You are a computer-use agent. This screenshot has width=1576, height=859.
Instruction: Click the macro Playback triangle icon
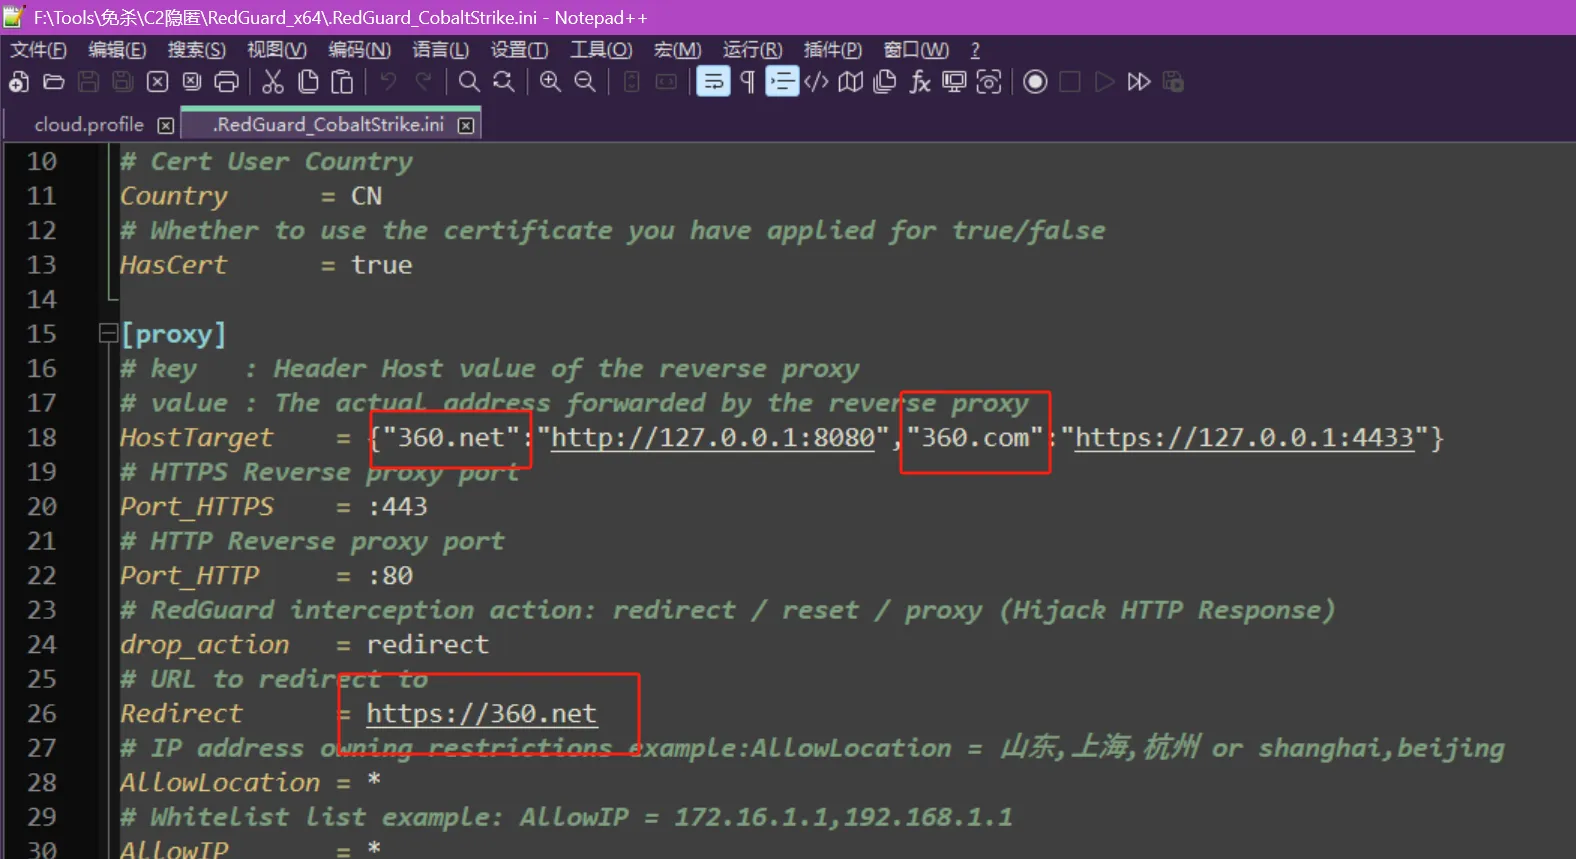coord(1104,82)
